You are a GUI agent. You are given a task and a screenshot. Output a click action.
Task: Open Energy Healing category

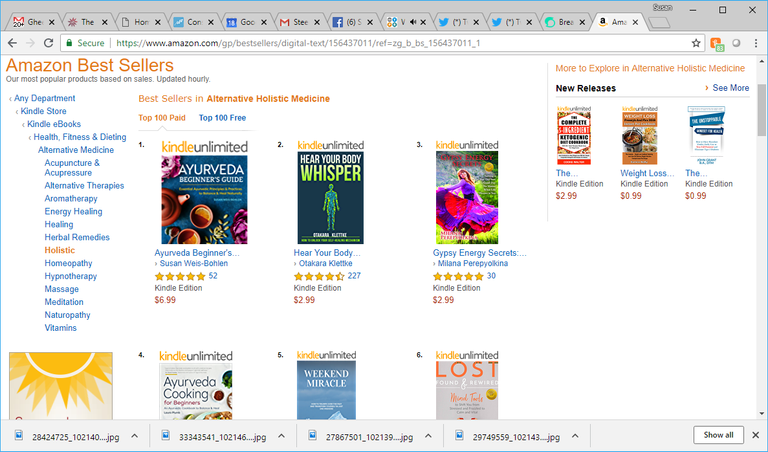click(x=73, y=212)
